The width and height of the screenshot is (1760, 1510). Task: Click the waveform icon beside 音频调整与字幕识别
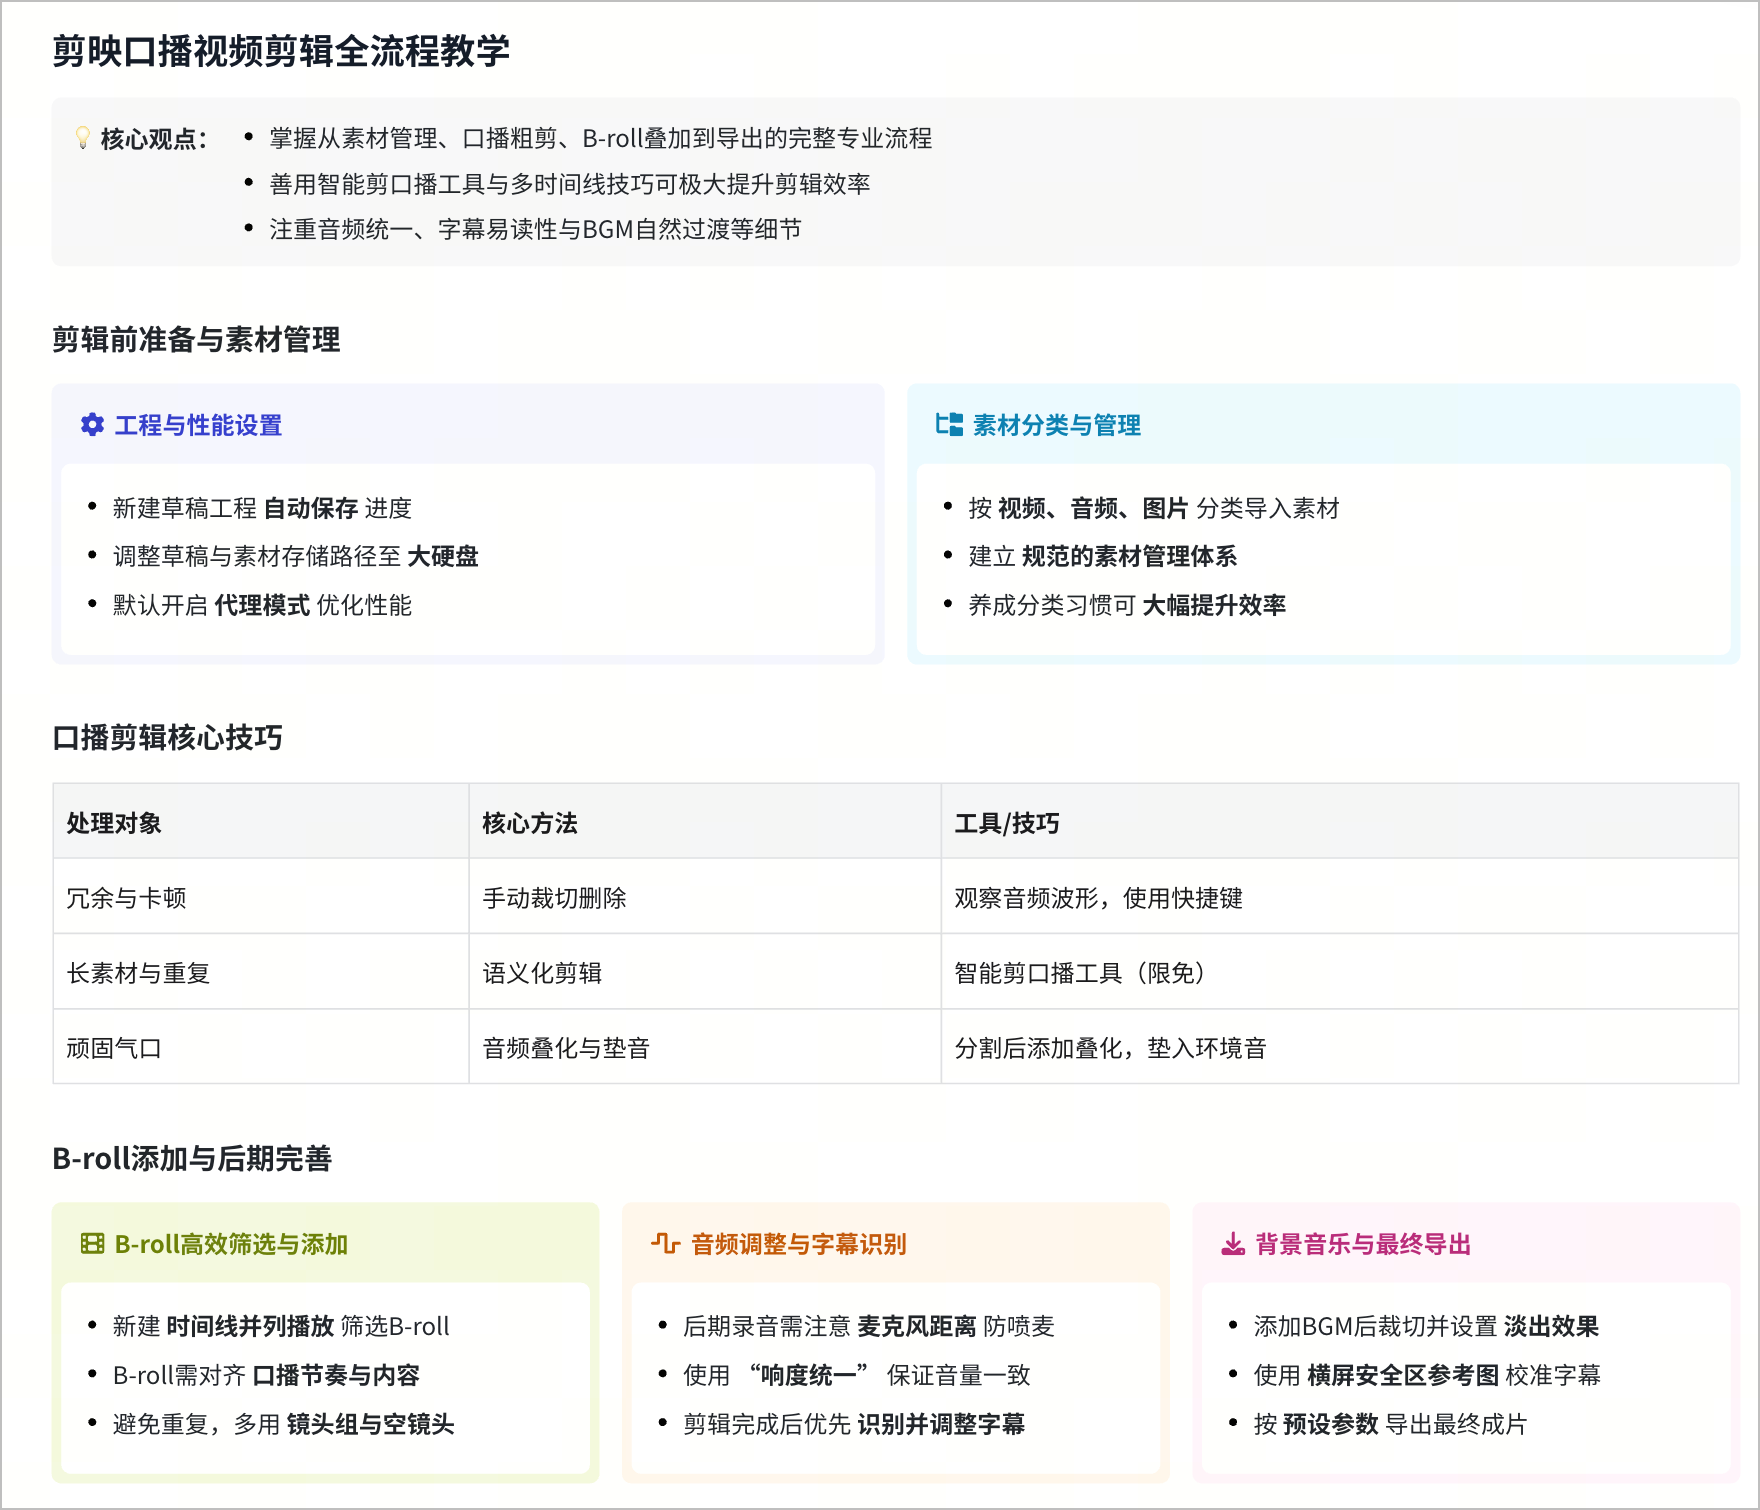coord(665,1244)
